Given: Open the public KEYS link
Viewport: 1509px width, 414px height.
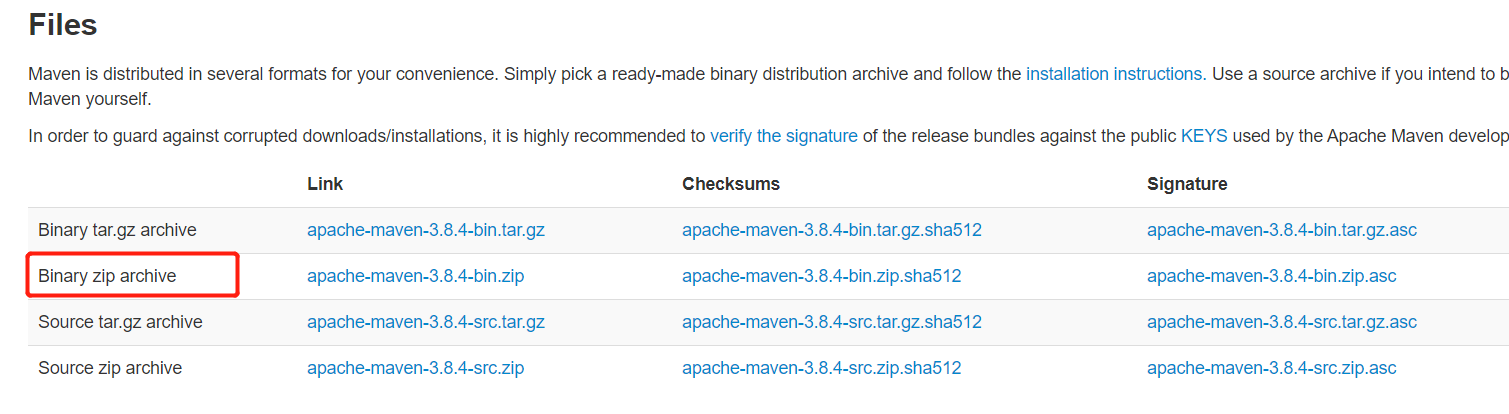Looking at the screenshot, I should (1204, 136).
